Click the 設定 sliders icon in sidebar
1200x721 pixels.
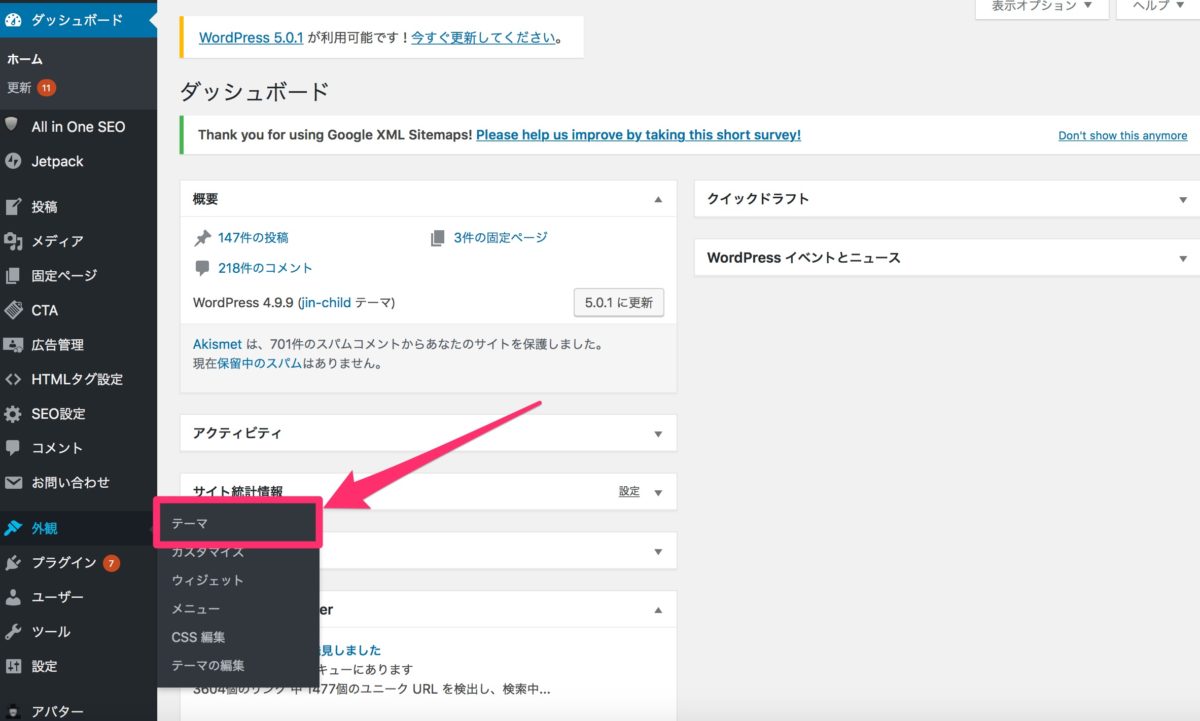coord(13,666)
